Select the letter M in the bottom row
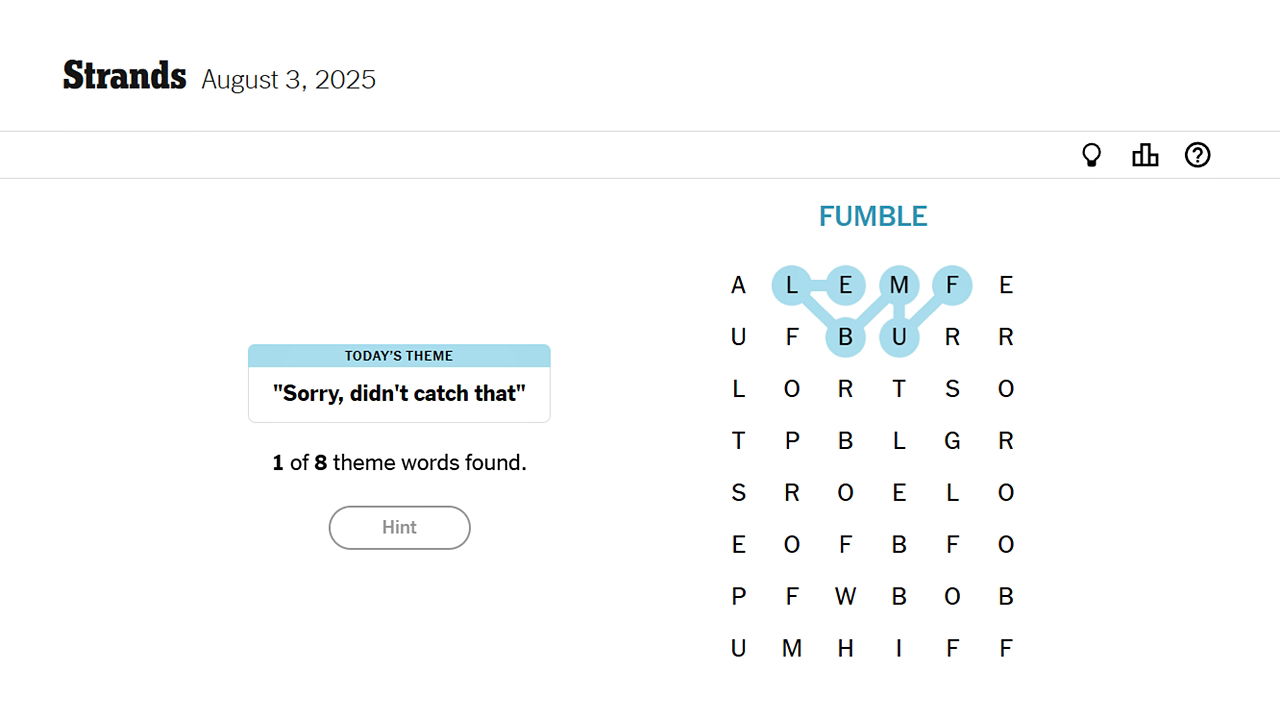 [x=791, y=649]
